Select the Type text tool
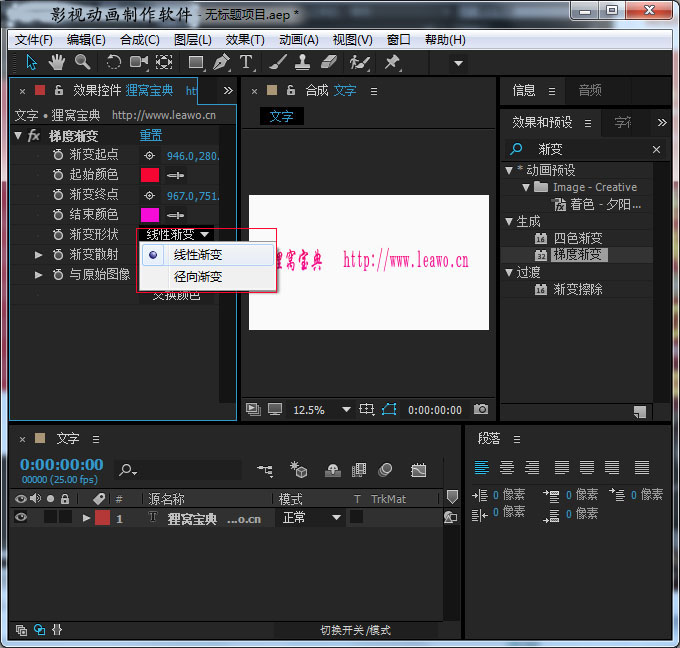The height and width of the screenshot is (648, 680). click(246, 62)
